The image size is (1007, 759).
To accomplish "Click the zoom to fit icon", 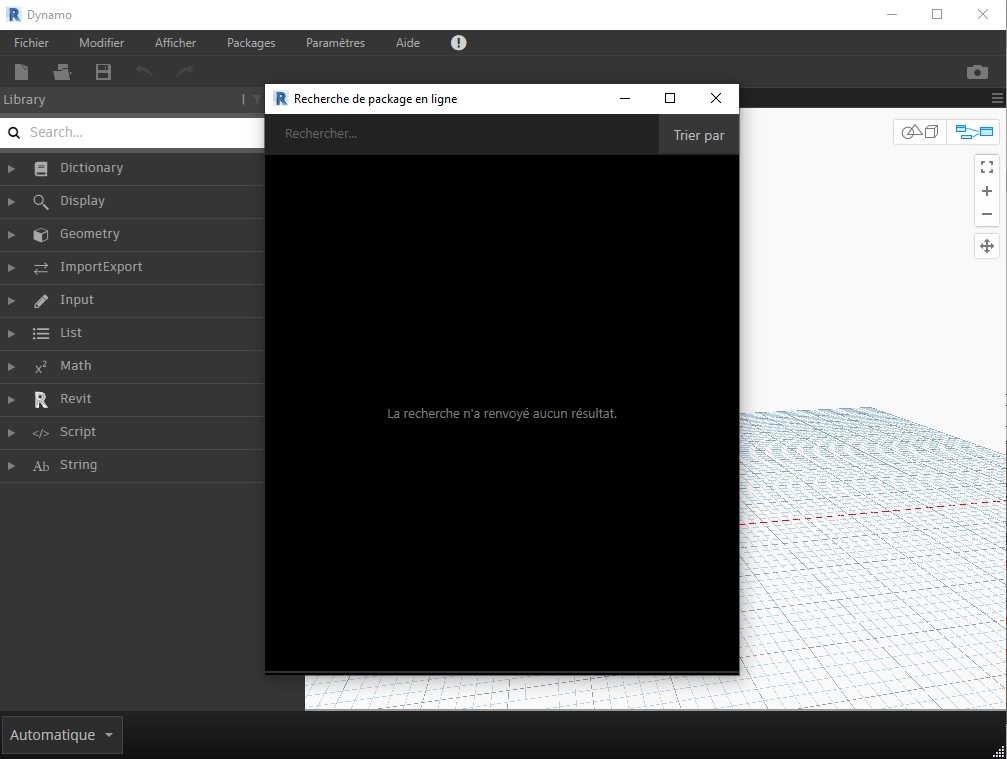I will (x=987, y=167).
